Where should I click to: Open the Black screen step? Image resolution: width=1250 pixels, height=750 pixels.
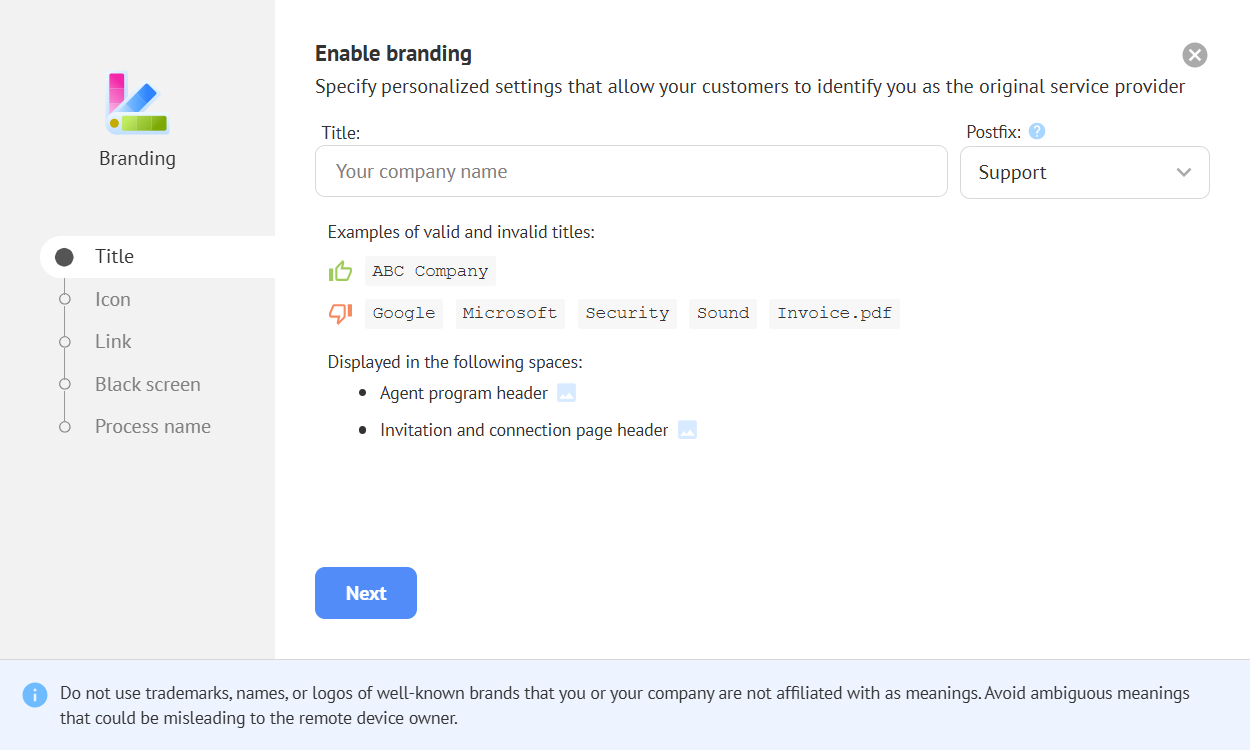pos(147,385)
